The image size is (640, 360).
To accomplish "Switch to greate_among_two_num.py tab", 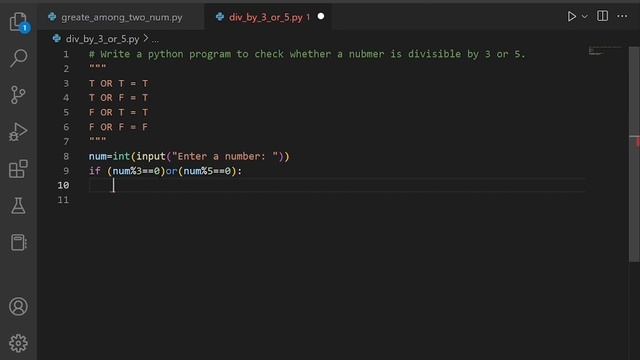I will pos(121,17).
